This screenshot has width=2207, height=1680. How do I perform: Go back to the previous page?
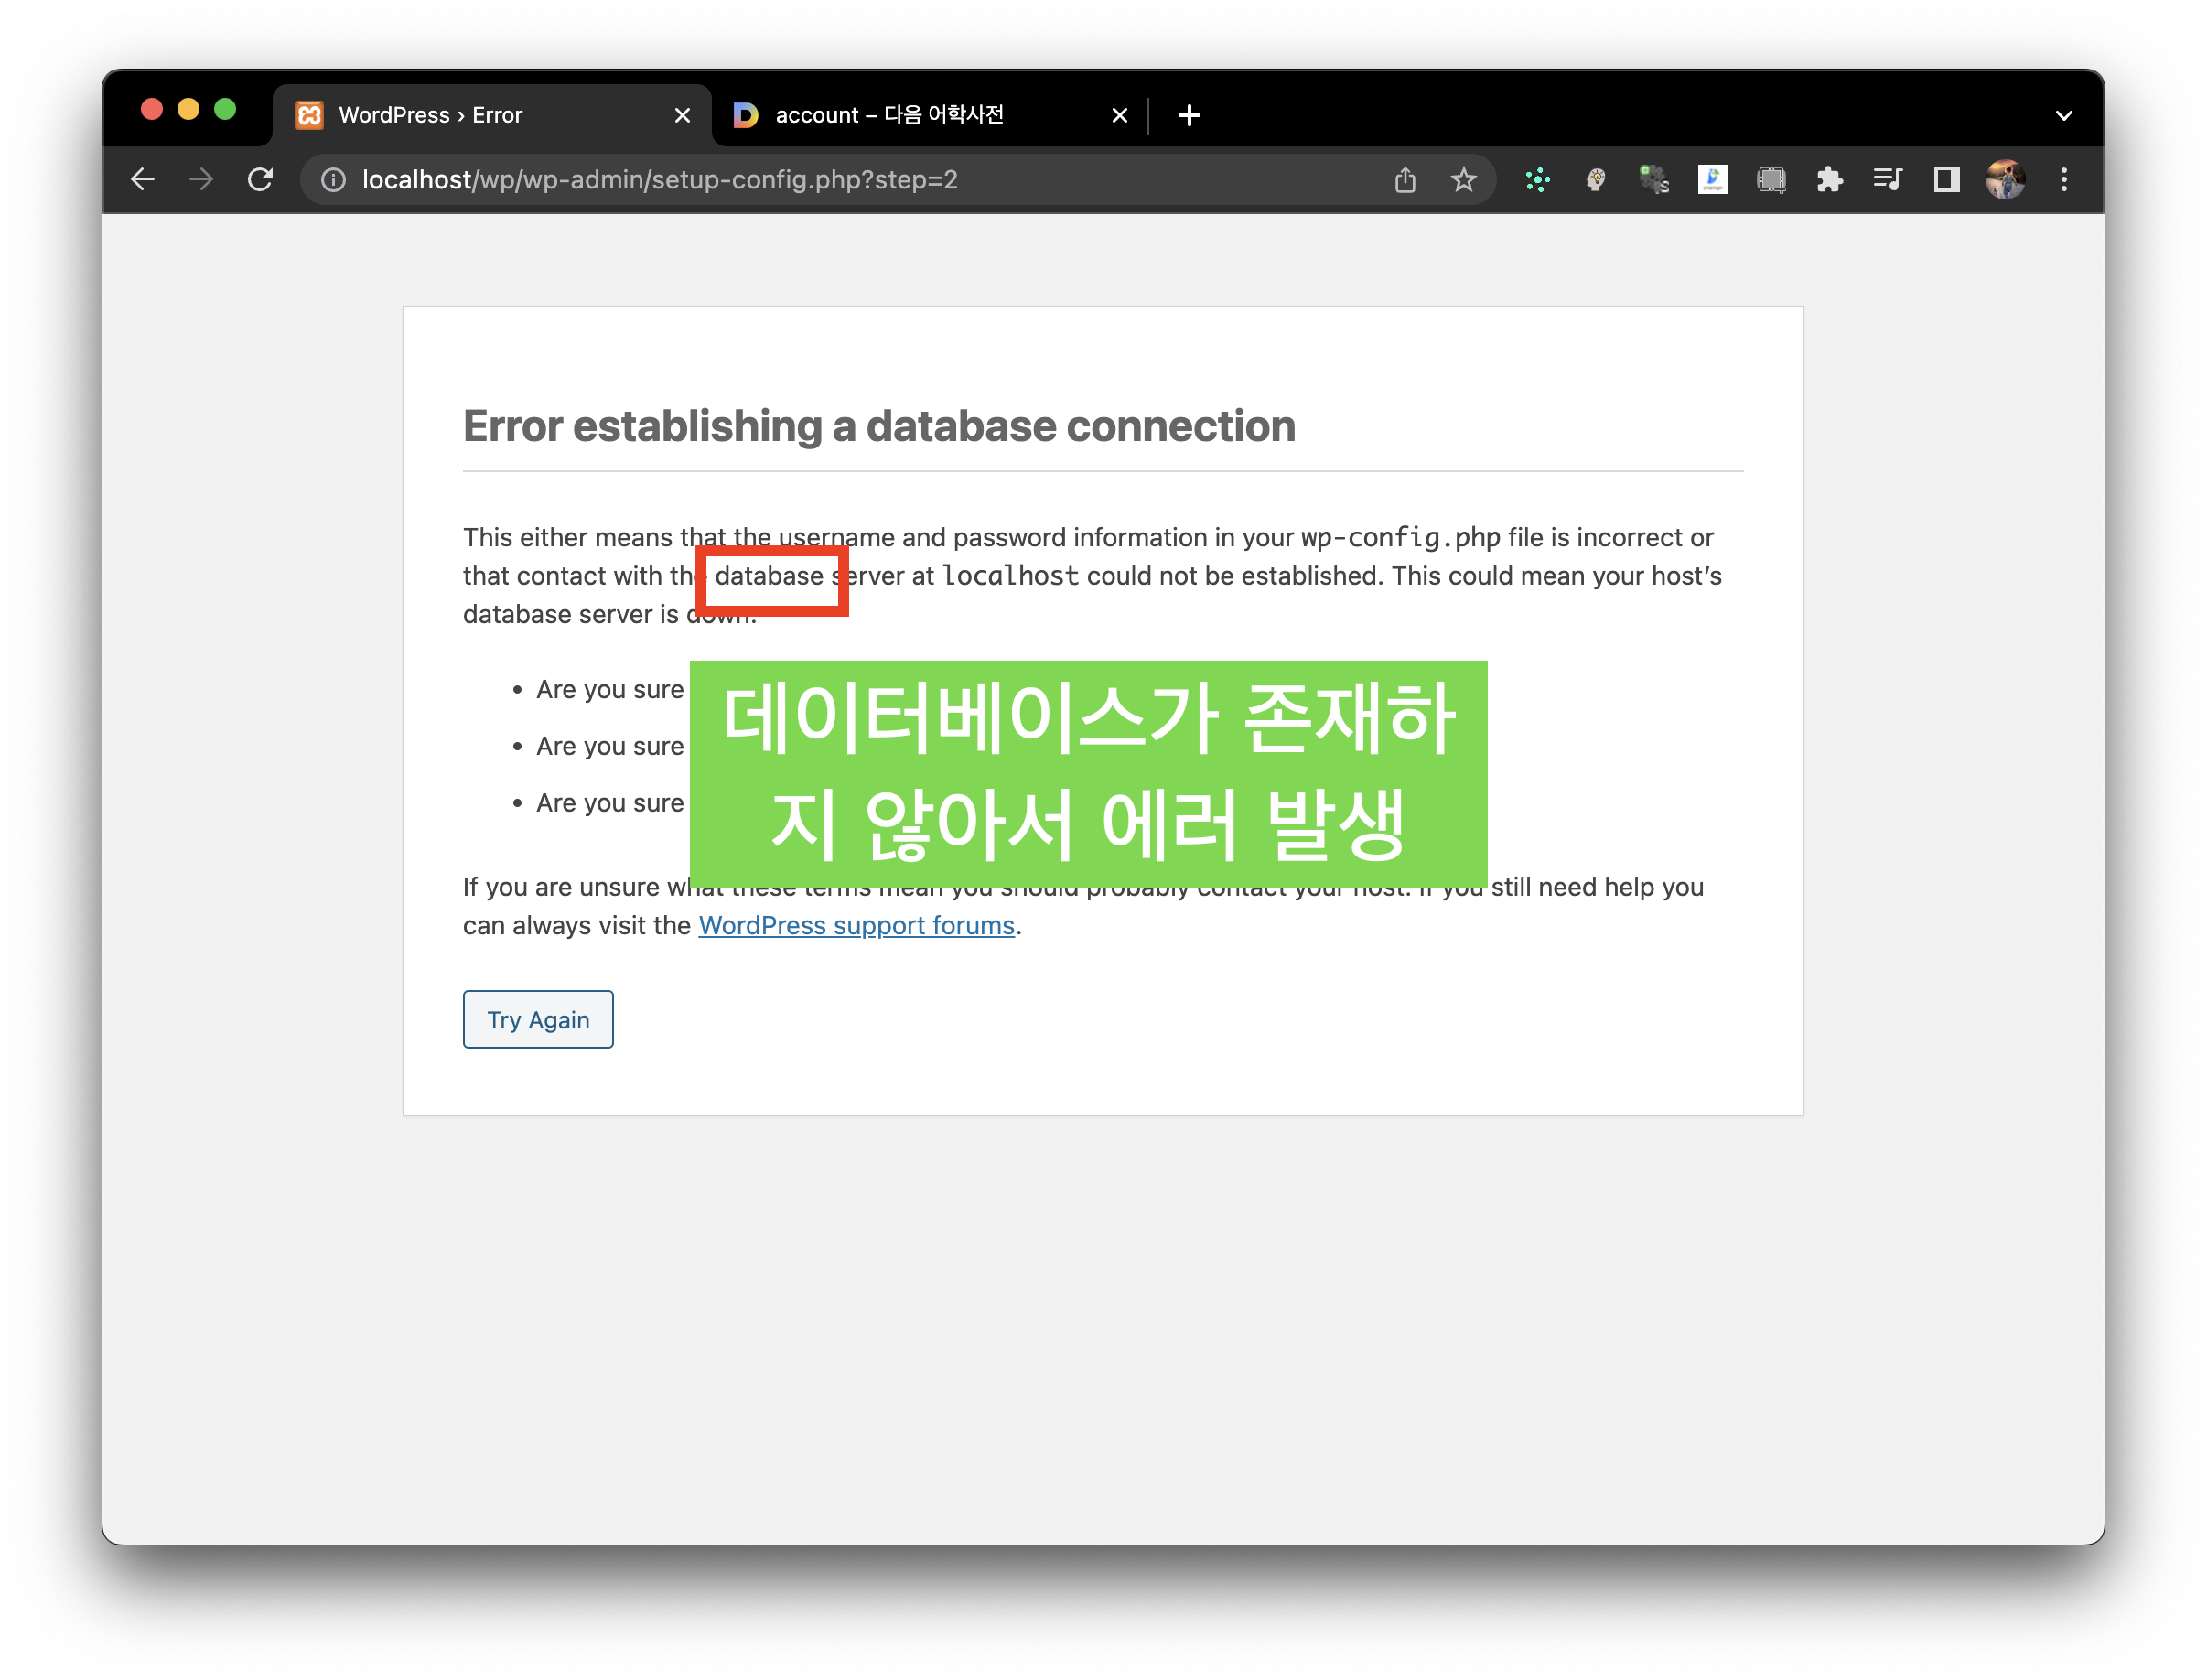point(143,180)
